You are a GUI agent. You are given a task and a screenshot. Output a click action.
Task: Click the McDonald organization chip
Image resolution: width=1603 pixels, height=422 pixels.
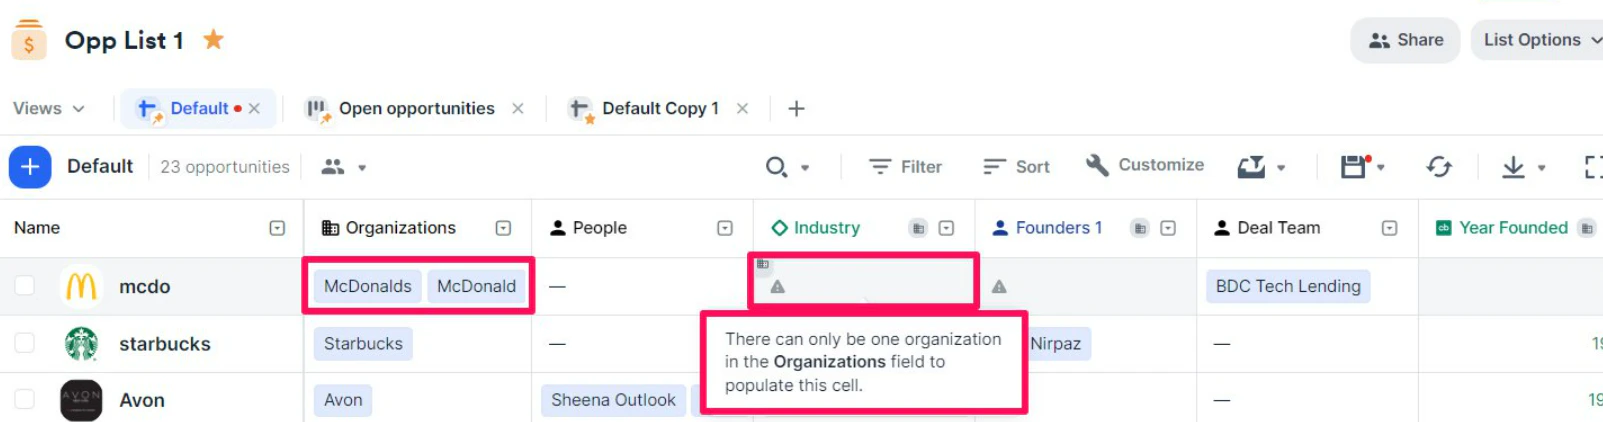(x=476, y=286)
